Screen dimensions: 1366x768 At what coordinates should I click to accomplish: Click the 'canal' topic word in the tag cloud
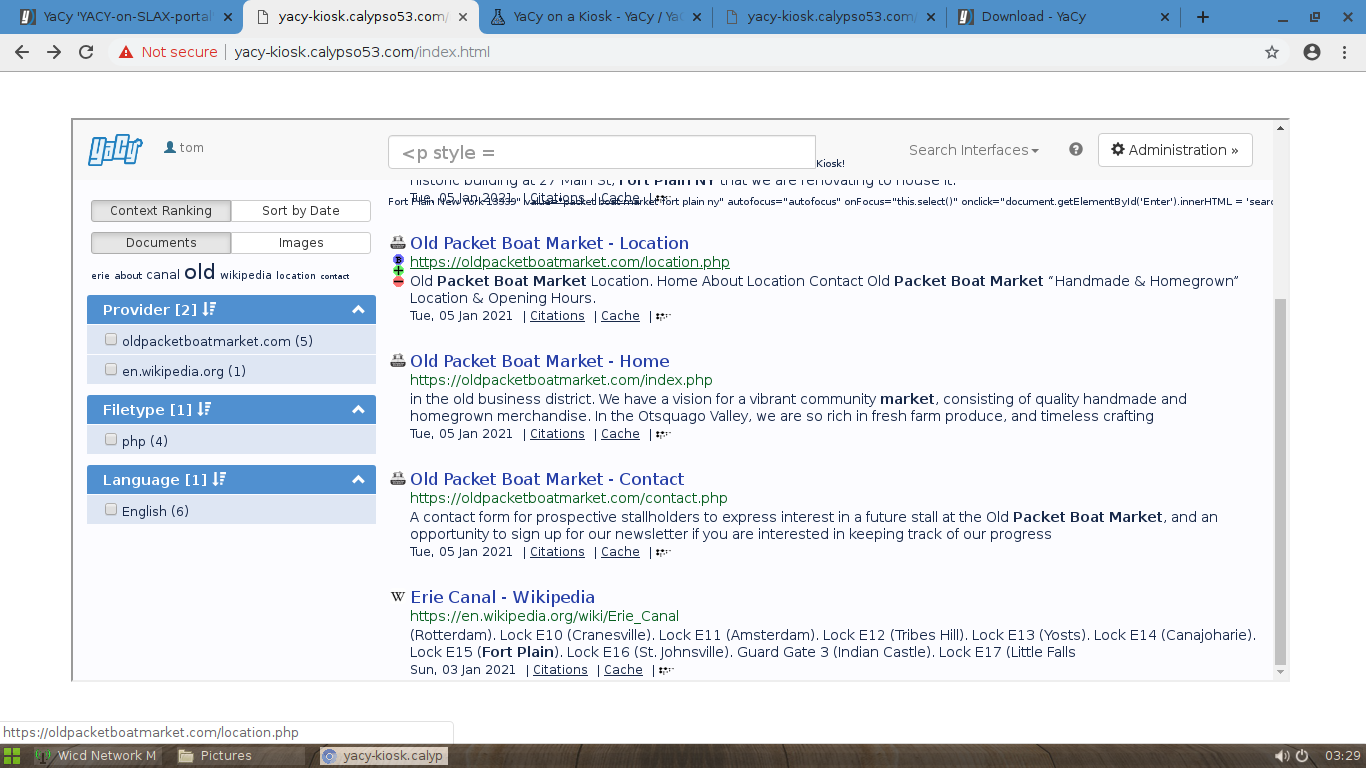pos(163,274)
